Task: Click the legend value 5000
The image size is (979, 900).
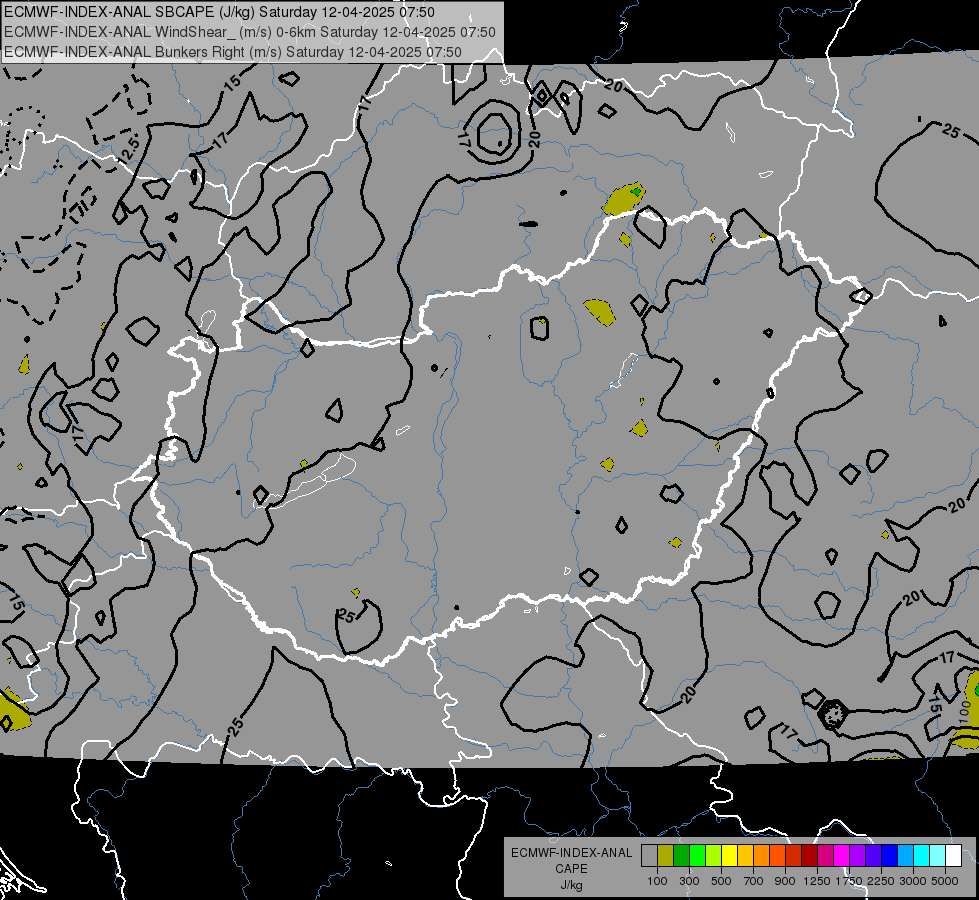Action: [x=945, y=881]
